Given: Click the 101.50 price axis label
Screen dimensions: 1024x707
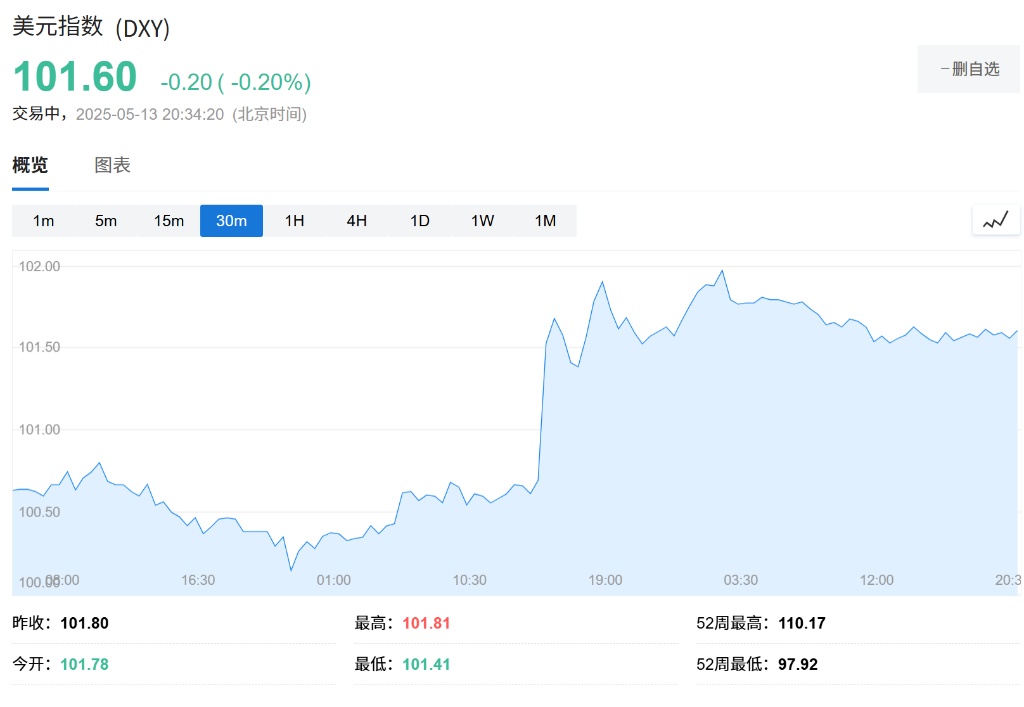Looking at the screenshot, I should click(40, 348).
